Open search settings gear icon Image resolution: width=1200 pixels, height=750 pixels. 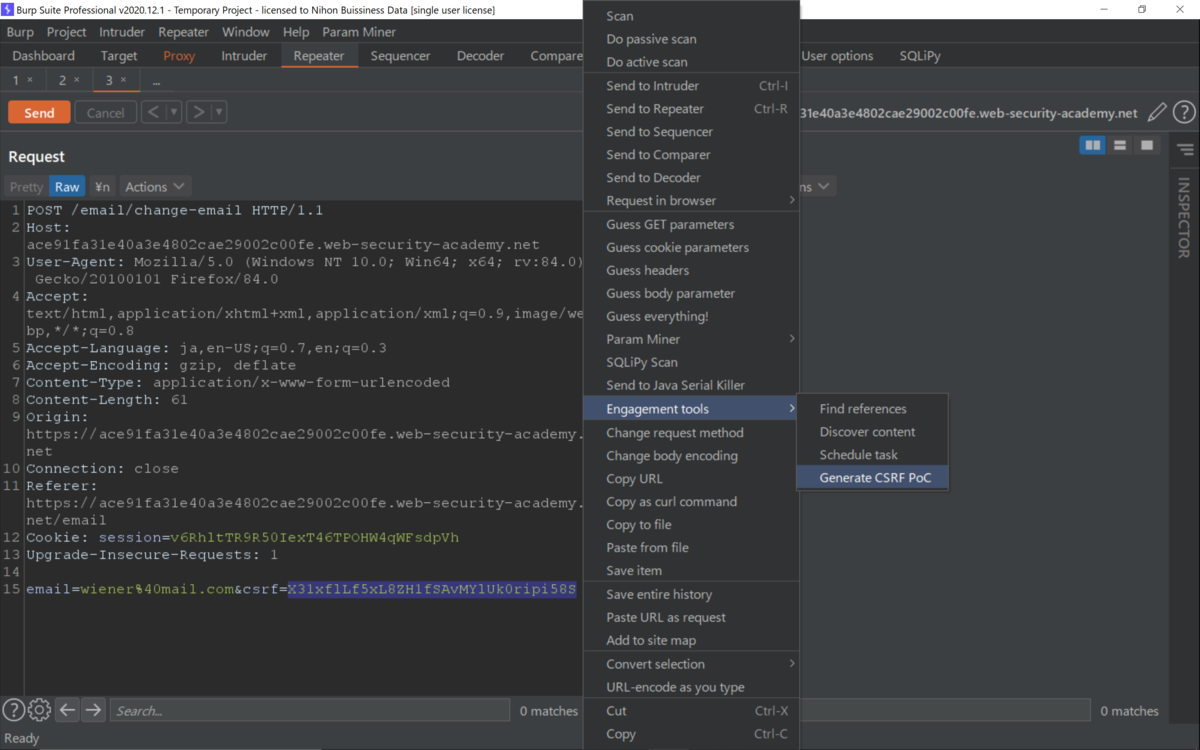click(x=39, y=710)
